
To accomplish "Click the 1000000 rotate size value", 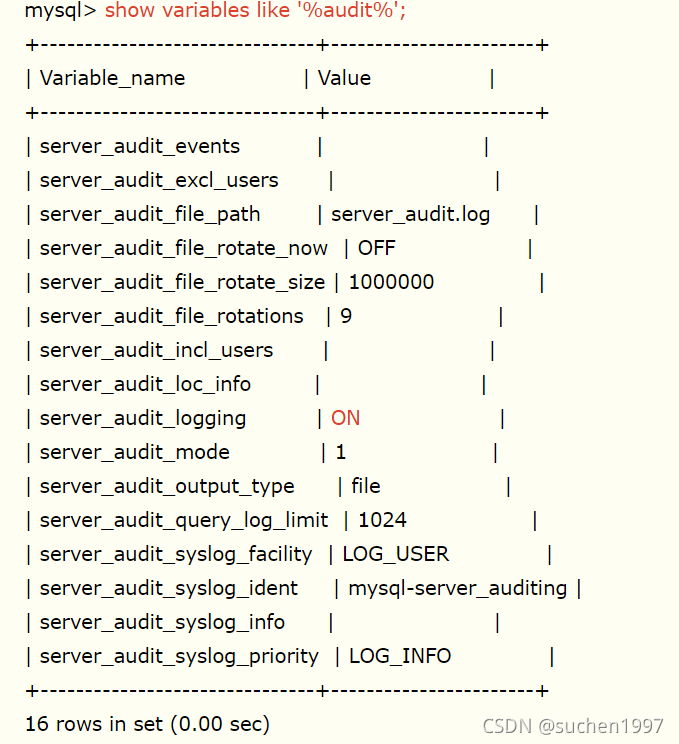I will [391, 282].
